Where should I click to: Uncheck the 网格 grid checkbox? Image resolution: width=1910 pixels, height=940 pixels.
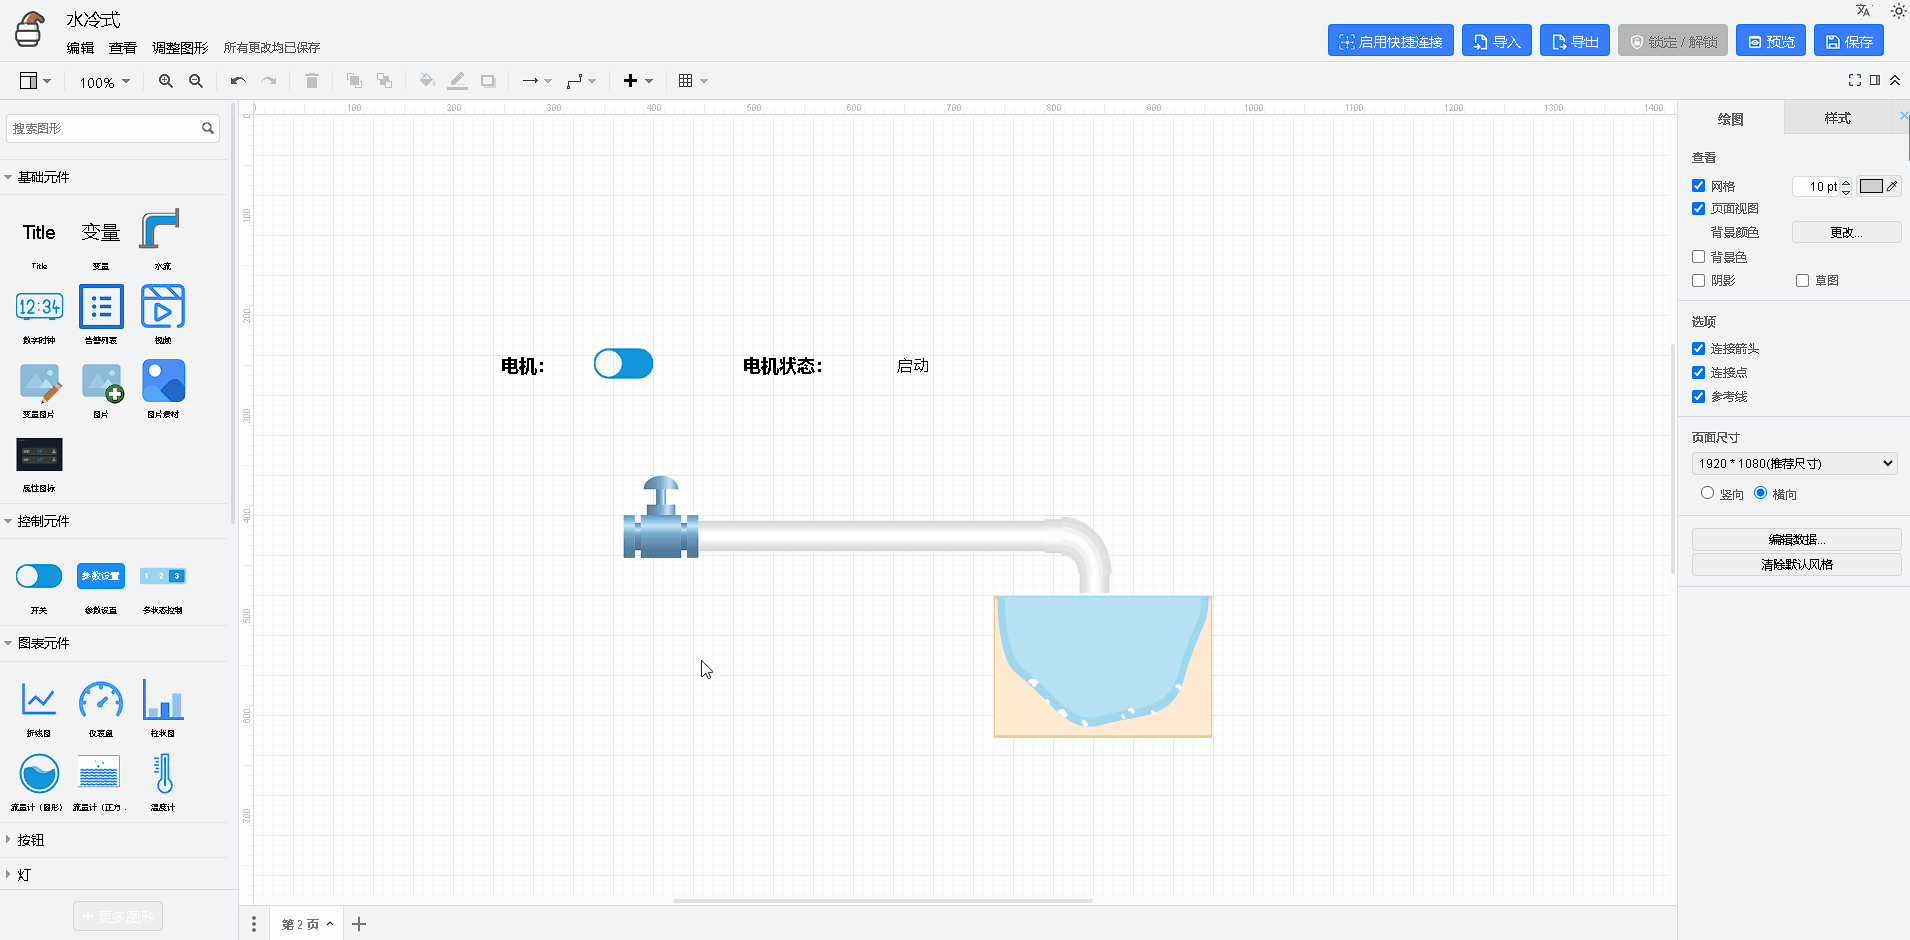tap(1698, 186)
